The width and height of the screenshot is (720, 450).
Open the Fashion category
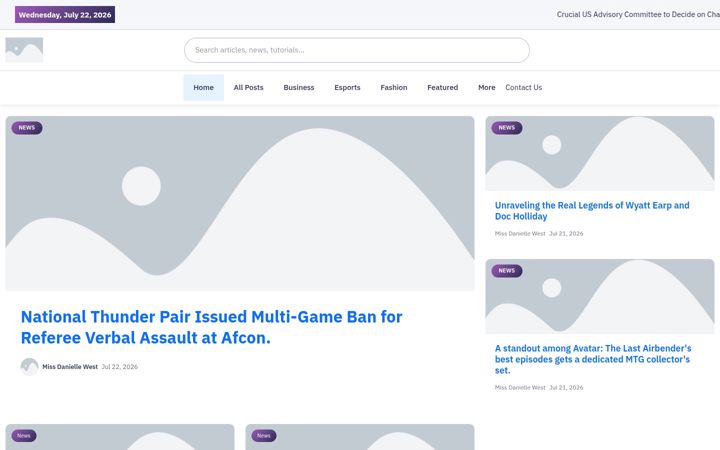point(394,87)
